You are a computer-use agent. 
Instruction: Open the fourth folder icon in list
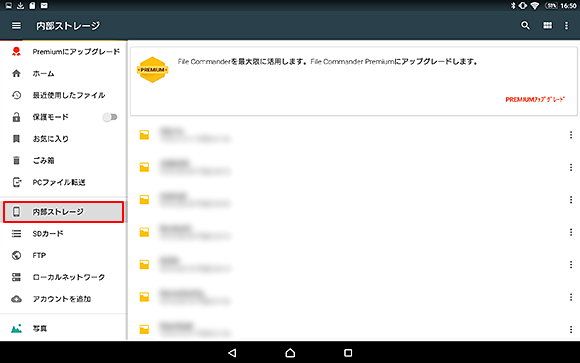pyautogui.click(x=144, y=232)
